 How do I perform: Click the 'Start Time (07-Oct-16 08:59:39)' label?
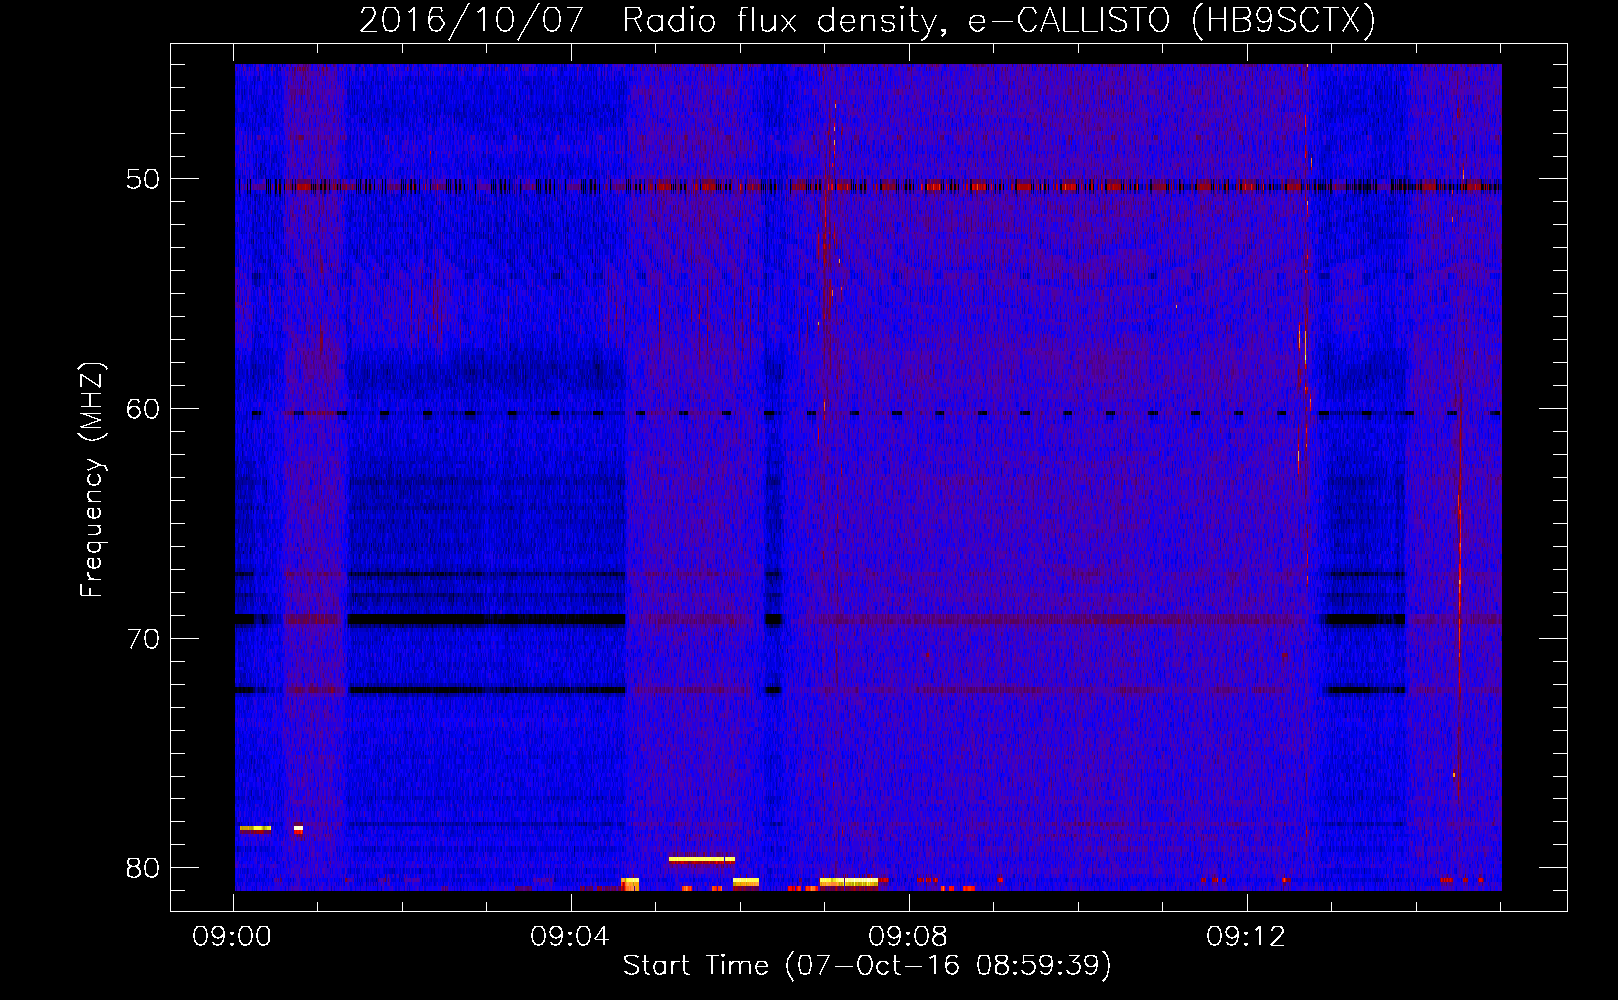pyautogui.click(x=867, y=965)
